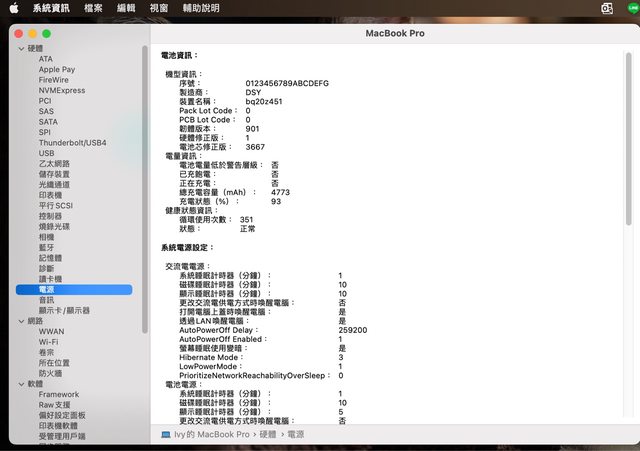Image resolution: width=640 pixels, height=451 pixels.
Task: Select WWAN in the sidebar
Action: (x=51, y=331)
